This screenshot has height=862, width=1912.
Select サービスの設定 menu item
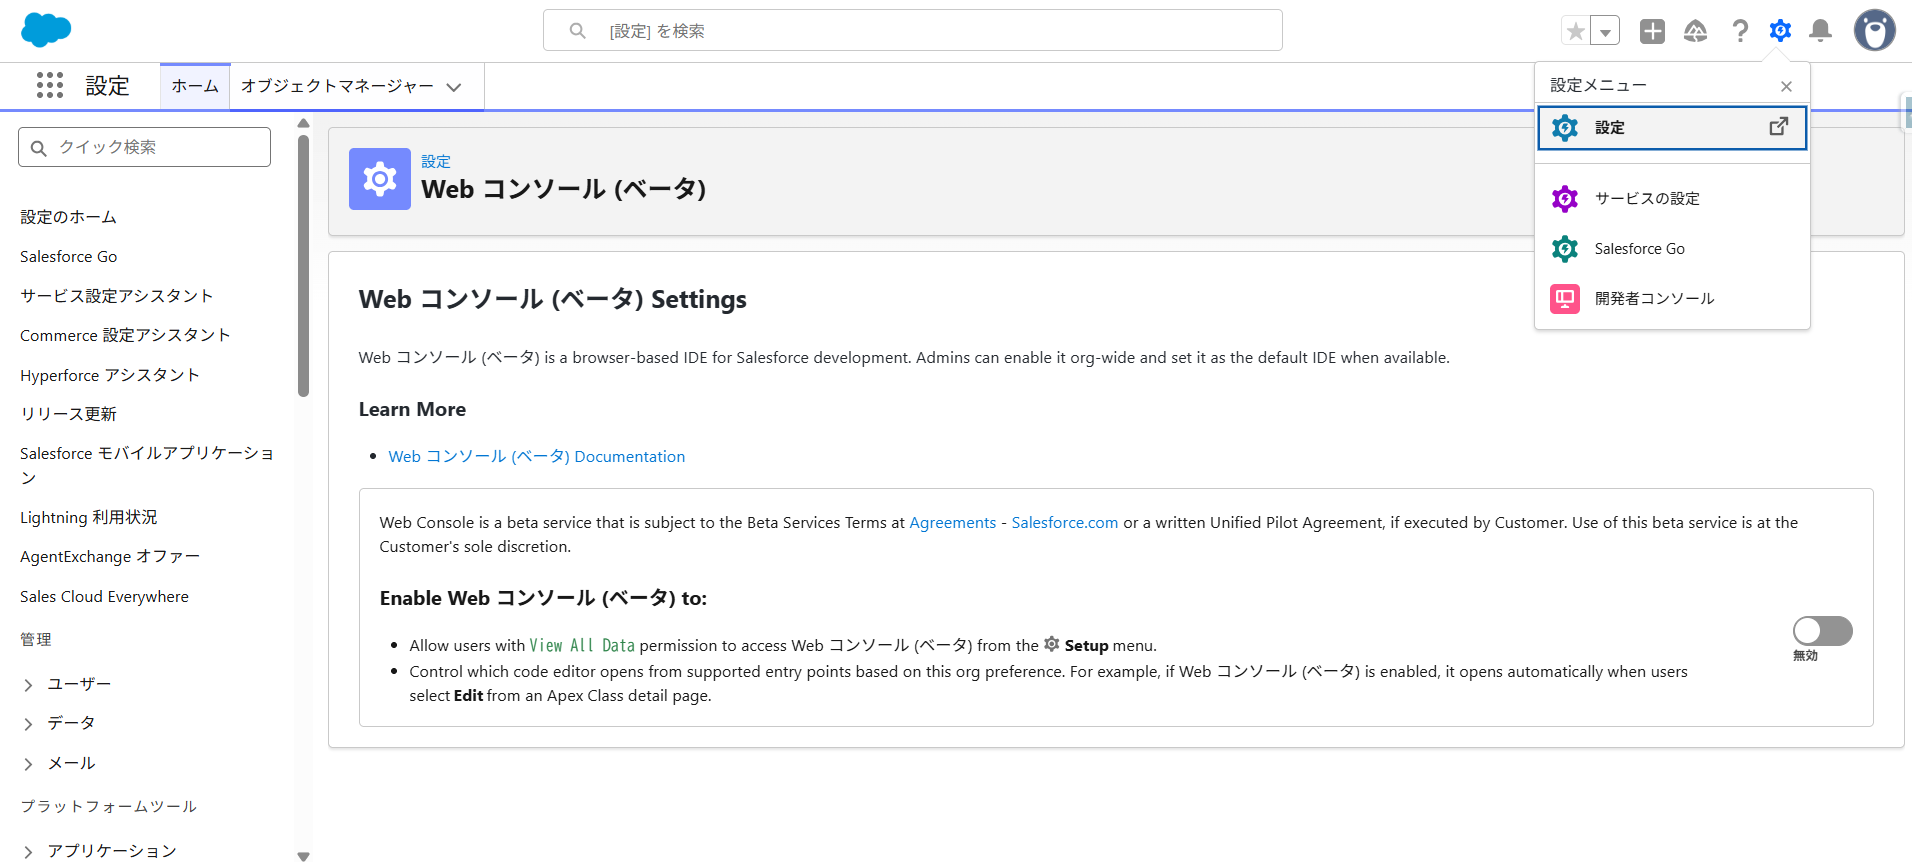pyautogui.click(x=1672, y=198)
